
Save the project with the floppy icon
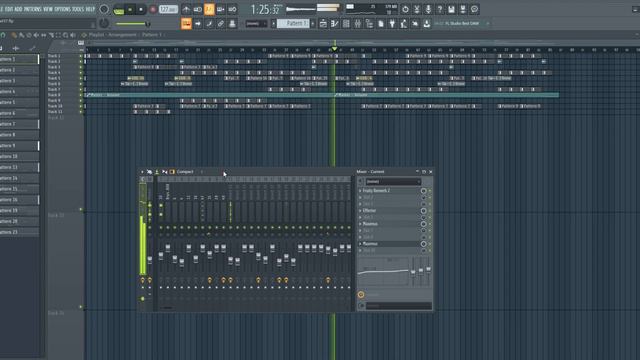click(451, 9)
